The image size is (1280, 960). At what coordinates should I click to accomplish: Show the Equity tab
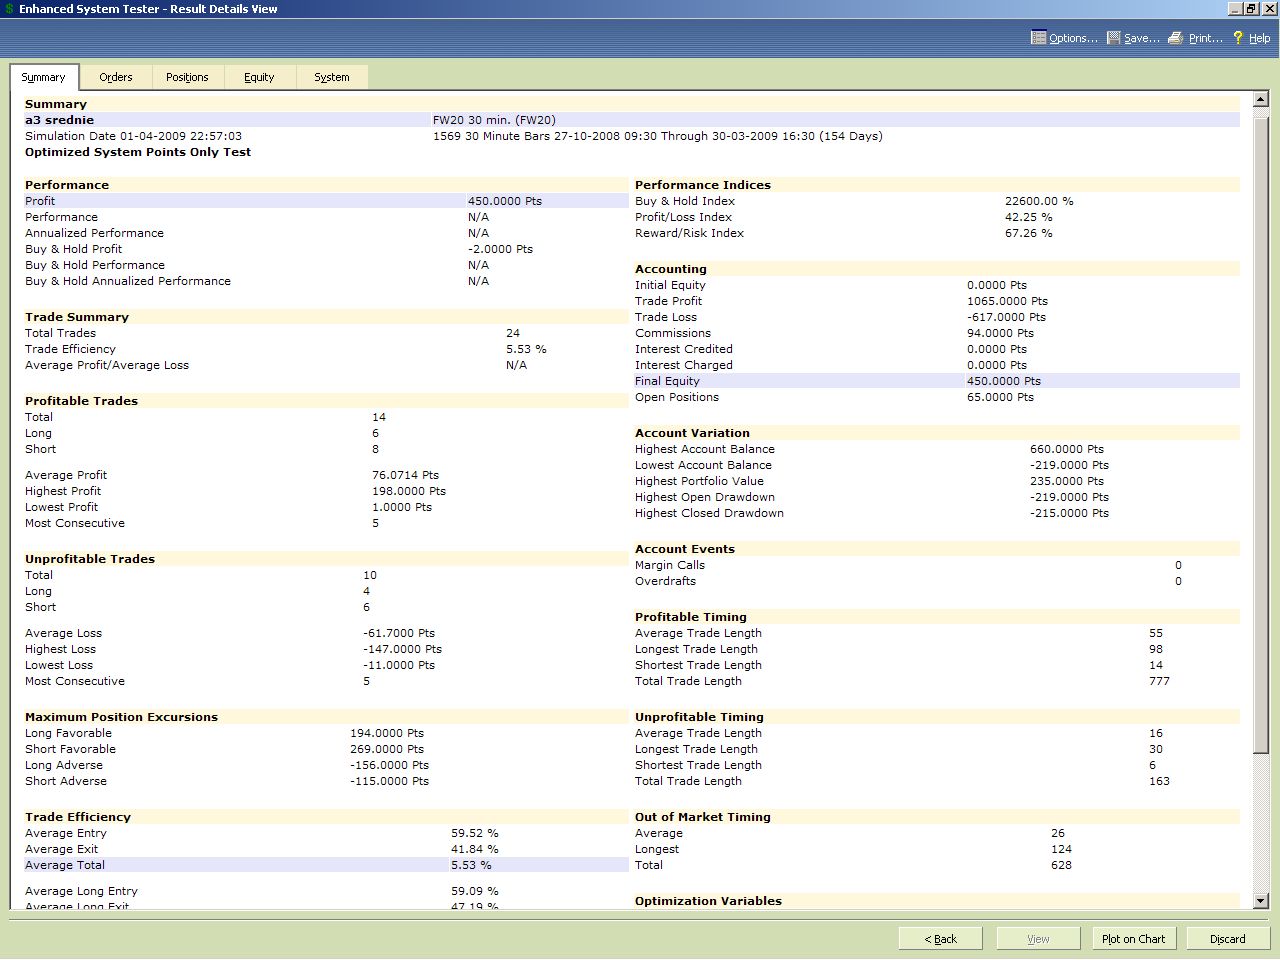259,77
